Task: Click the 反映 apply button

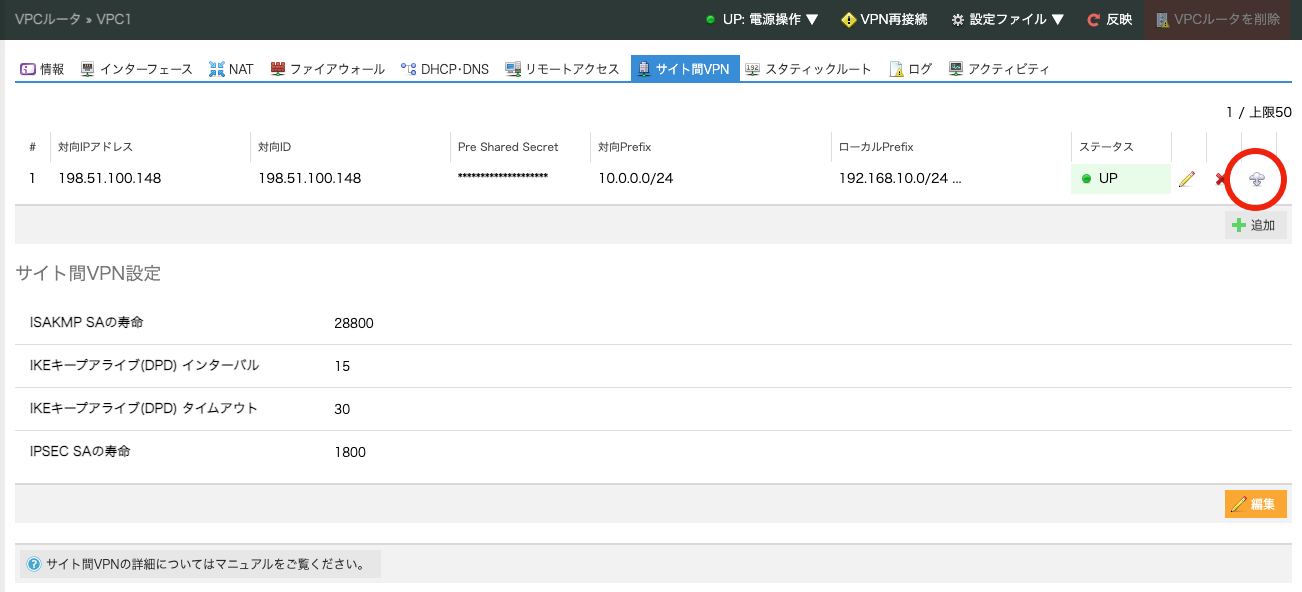Action: (x=1109, y=19)
